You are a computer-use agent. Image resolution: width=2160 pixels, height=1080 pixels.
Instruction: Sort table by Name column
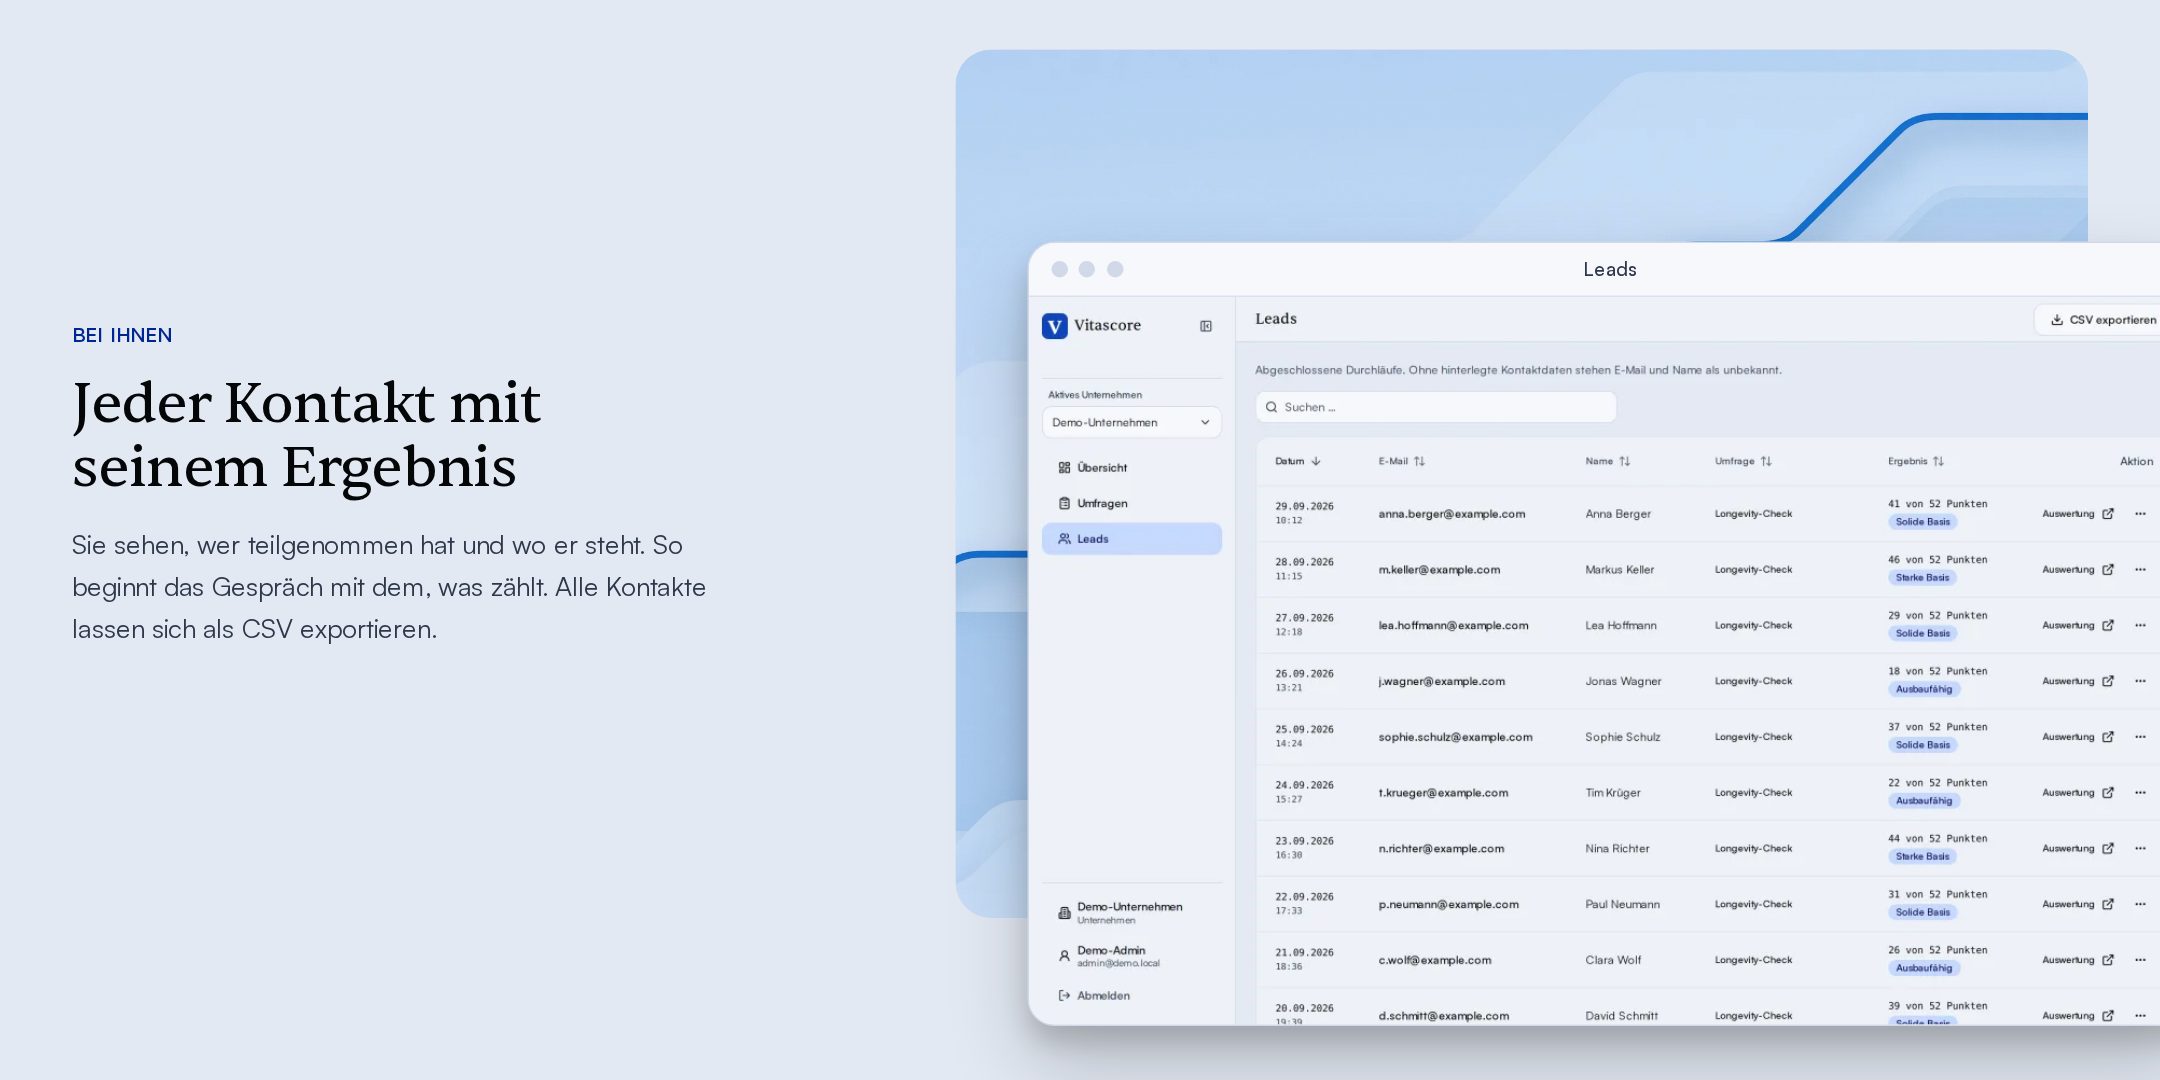click(1607, 461)
